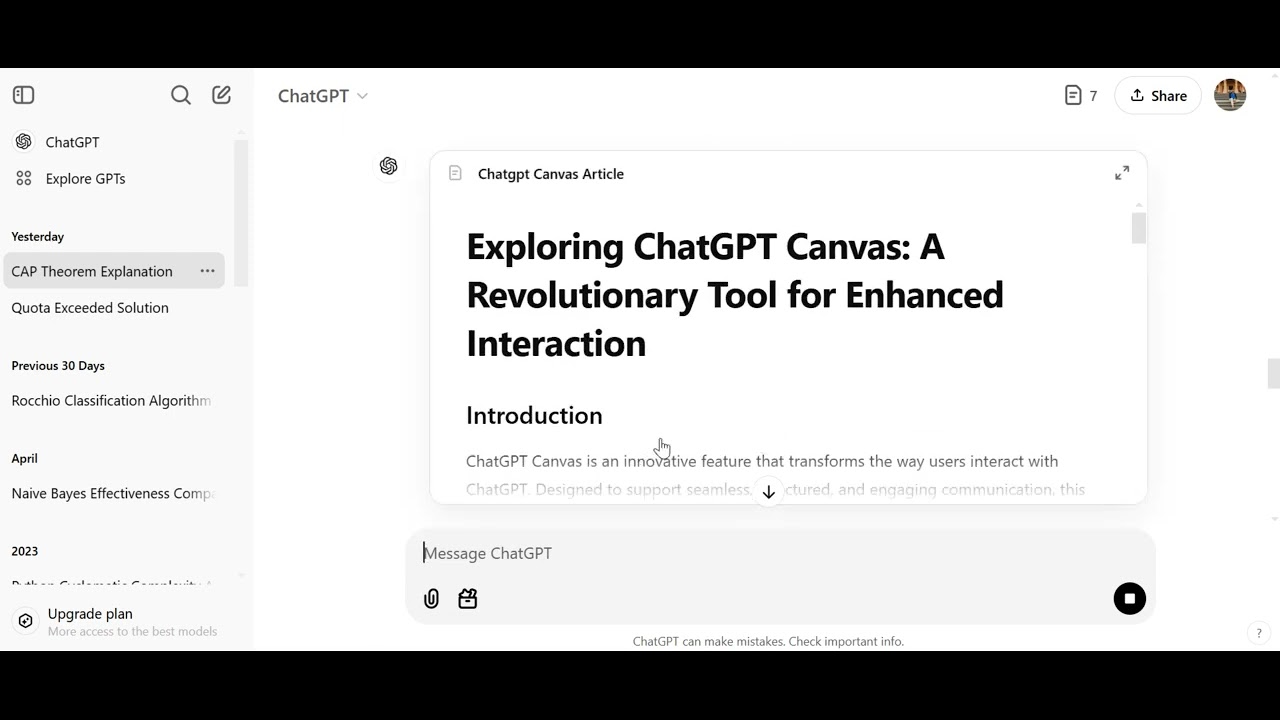
Task: Click the April section label
Action: (25, 459)
